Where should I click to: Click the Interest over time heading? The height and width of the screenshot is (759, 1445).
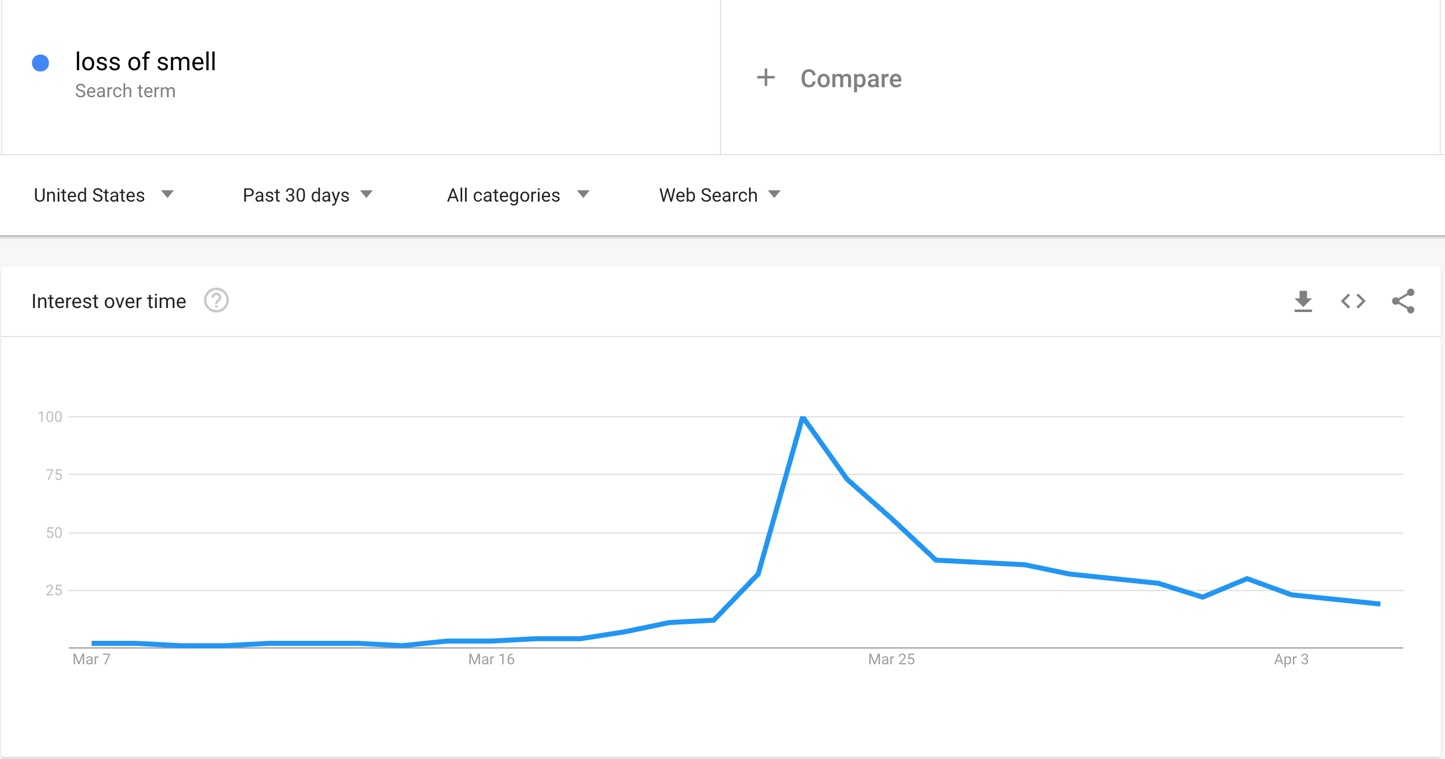pos(109,302)
